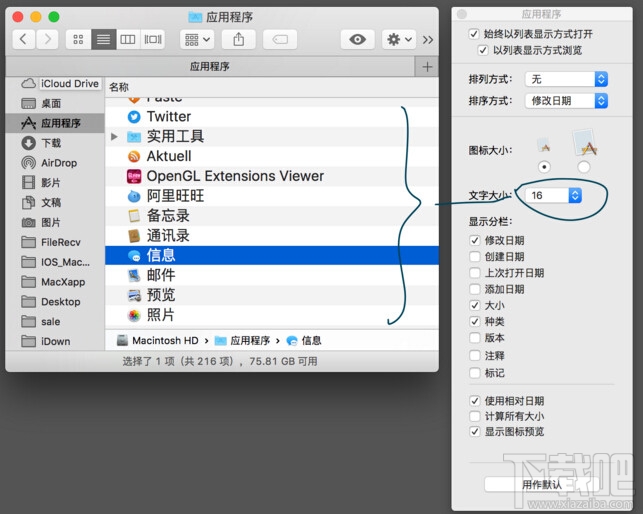The width and height of the screenshot is (643, 514).
Task: Toggle 以列表显示方式浏览 checkbox
Action: click(x=483, y=50)
